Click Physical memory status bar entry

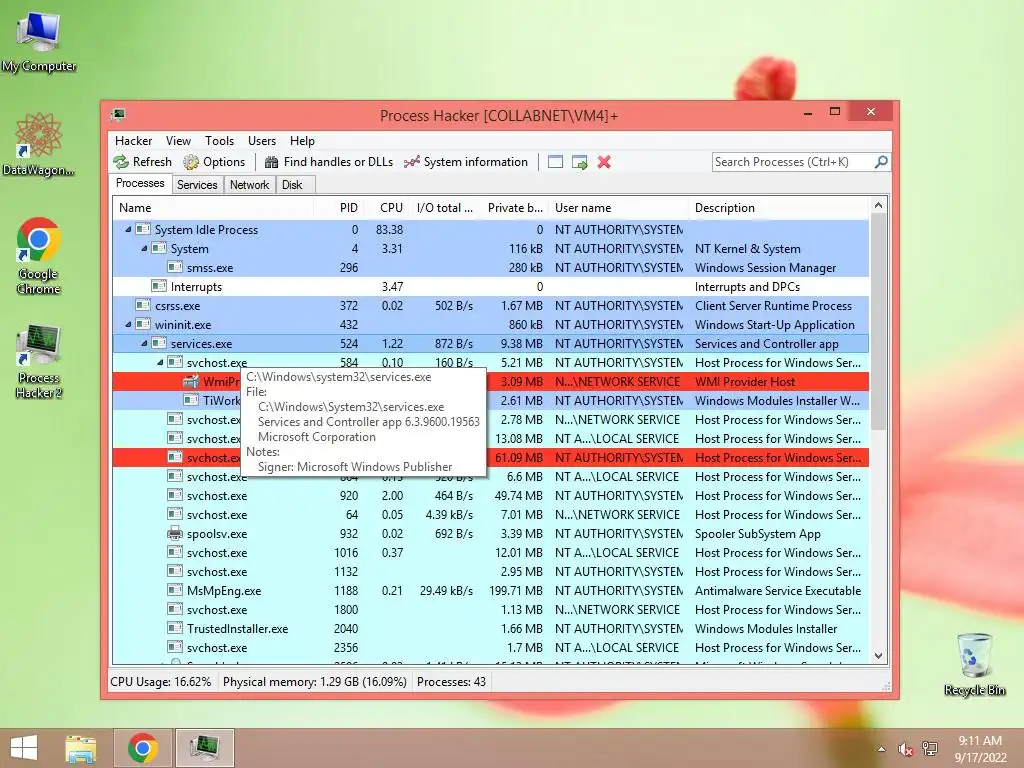[315, 682]
